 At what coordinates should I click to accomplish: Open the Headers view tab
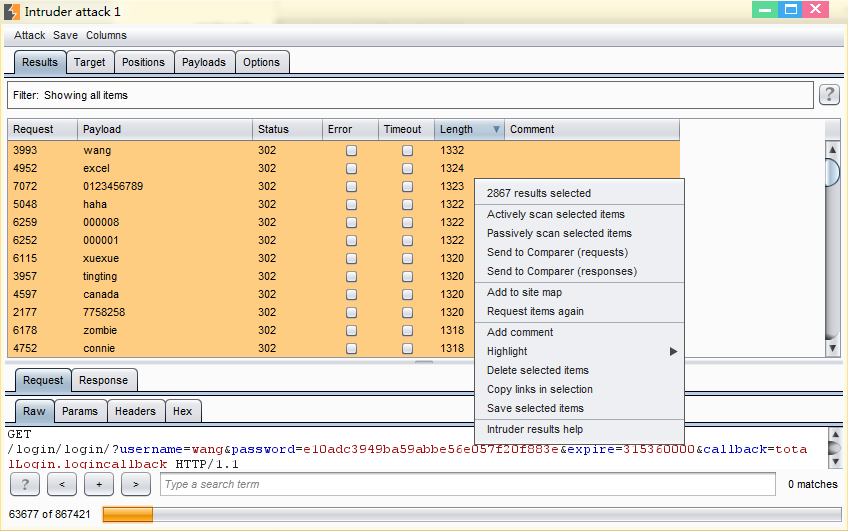(x=135, y=411)
